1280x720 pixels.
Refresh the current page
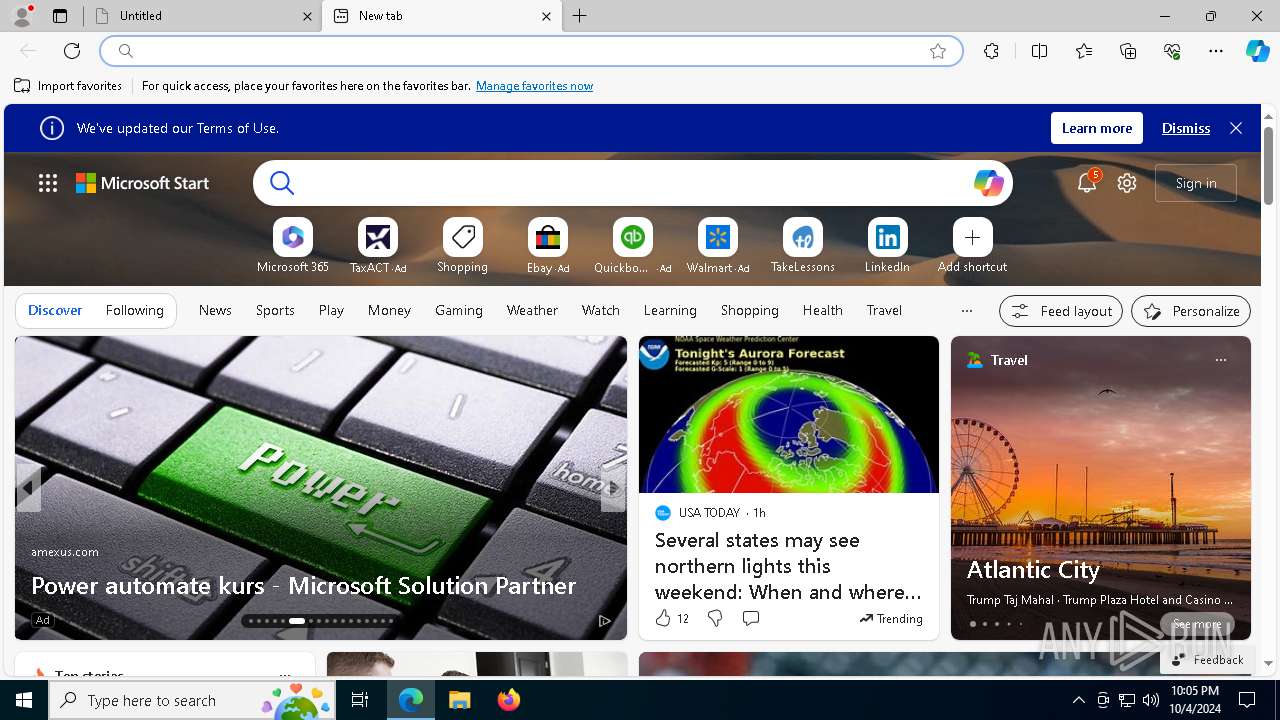tap(72, 51)
